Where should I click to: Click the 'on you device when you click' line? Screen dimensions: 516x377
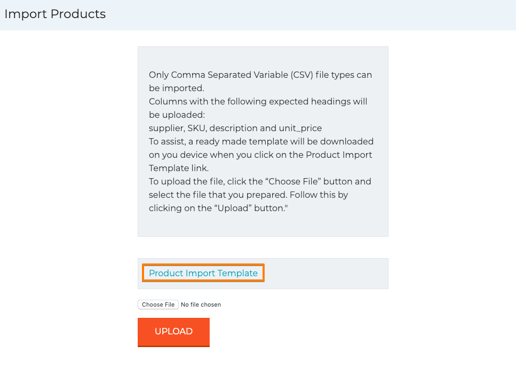click(x=260, y=155)
